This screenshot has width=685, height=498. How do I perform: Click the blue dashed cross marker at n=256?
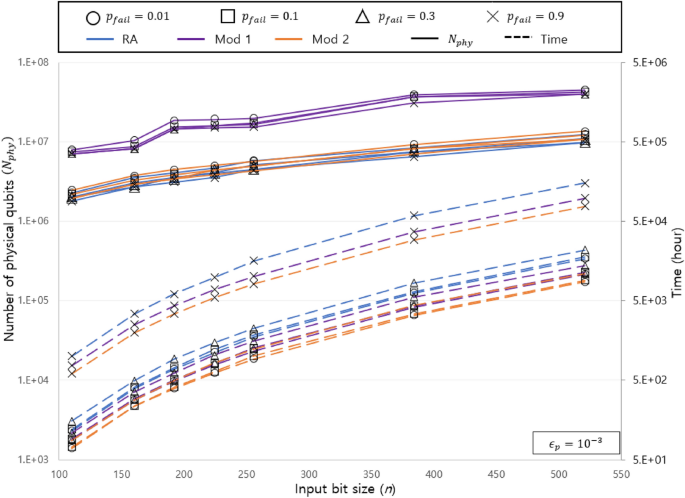click(x=254, y=261)
